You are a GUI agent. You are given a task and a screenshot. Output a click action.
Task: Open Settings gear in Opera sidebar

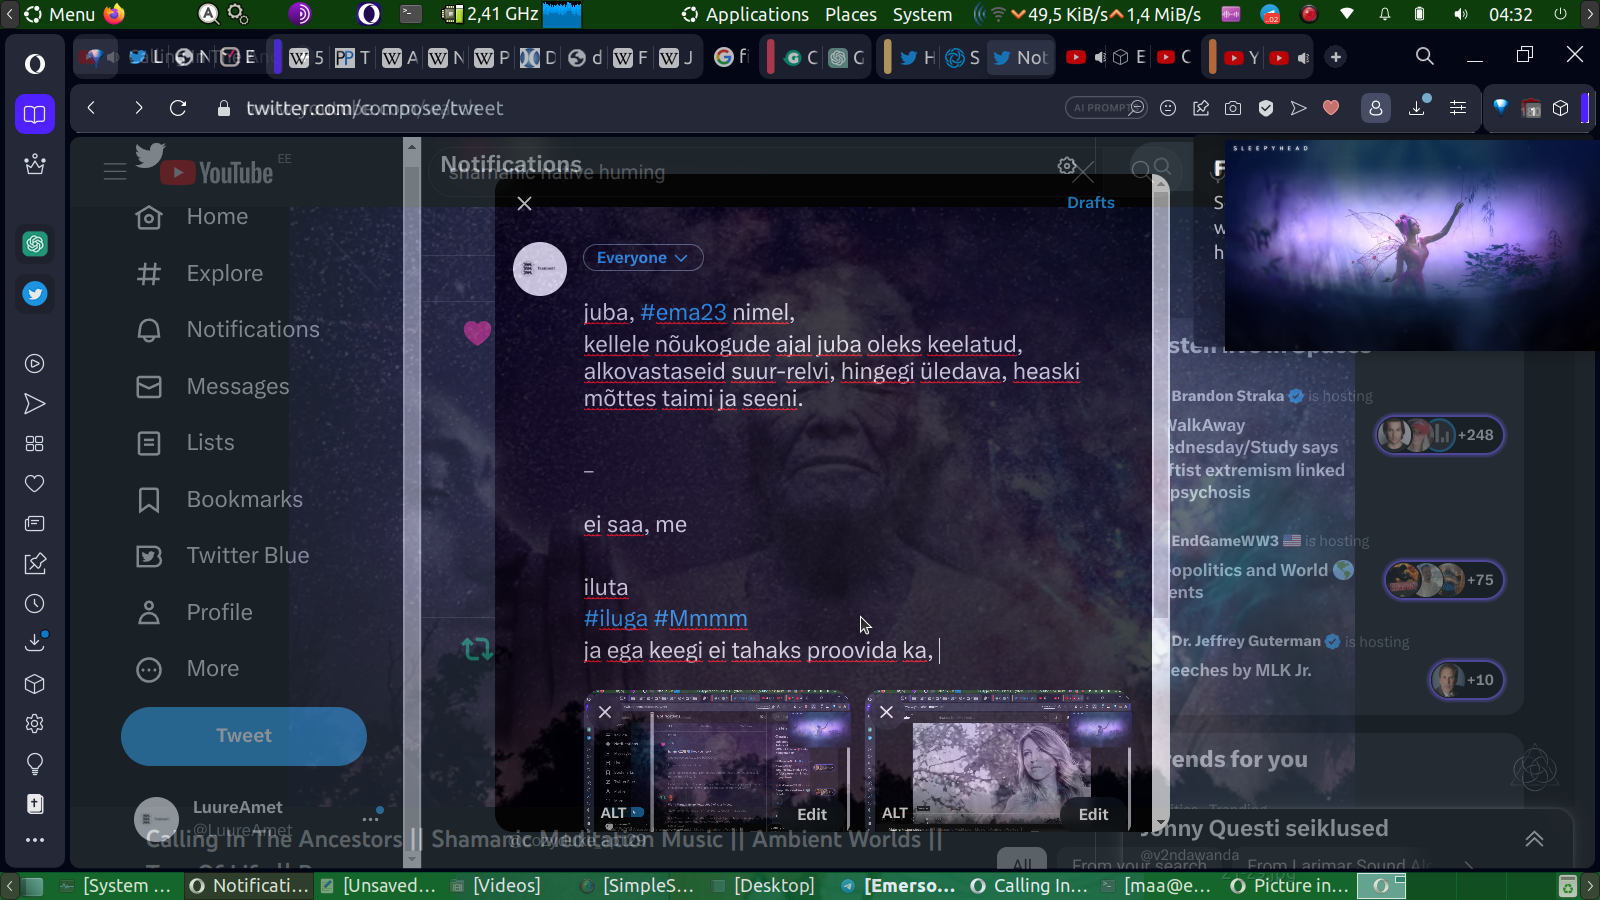tap(35, 724)
